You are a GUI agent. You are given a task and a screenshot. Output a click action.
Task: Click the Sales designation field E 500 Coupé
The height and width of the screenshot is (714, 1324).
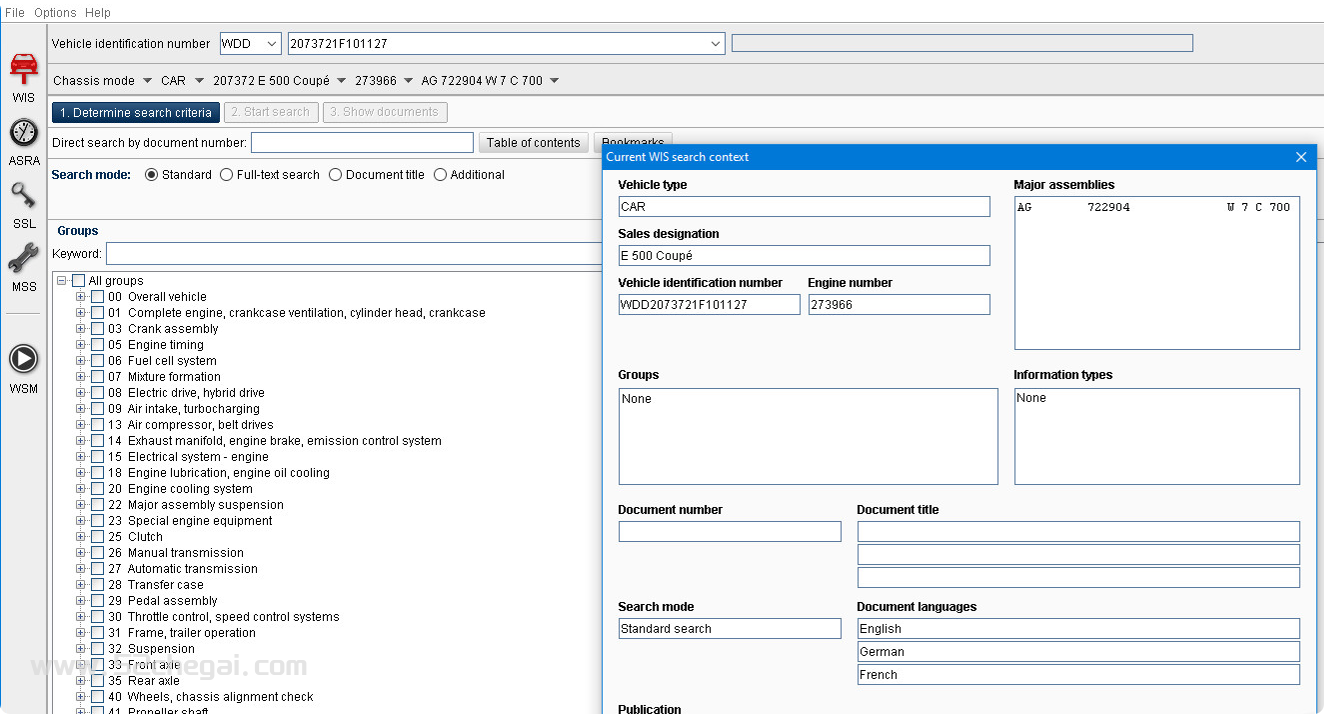[804, 256]
